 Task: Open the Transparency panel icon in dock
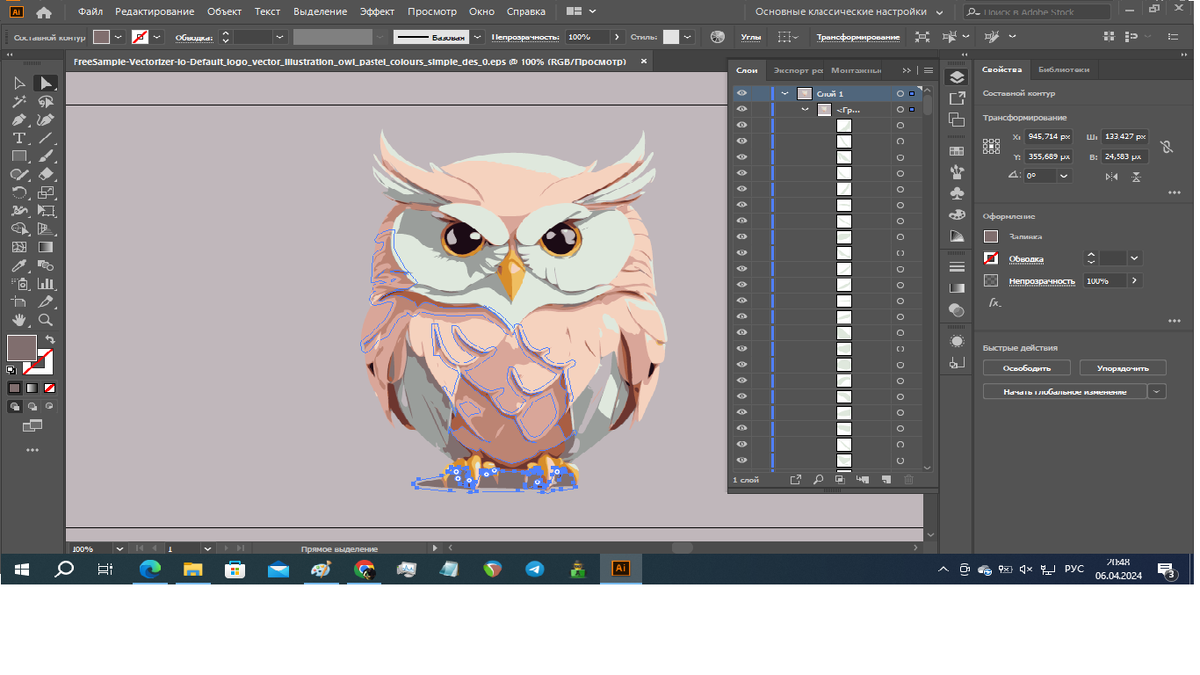tap(957, 310)
